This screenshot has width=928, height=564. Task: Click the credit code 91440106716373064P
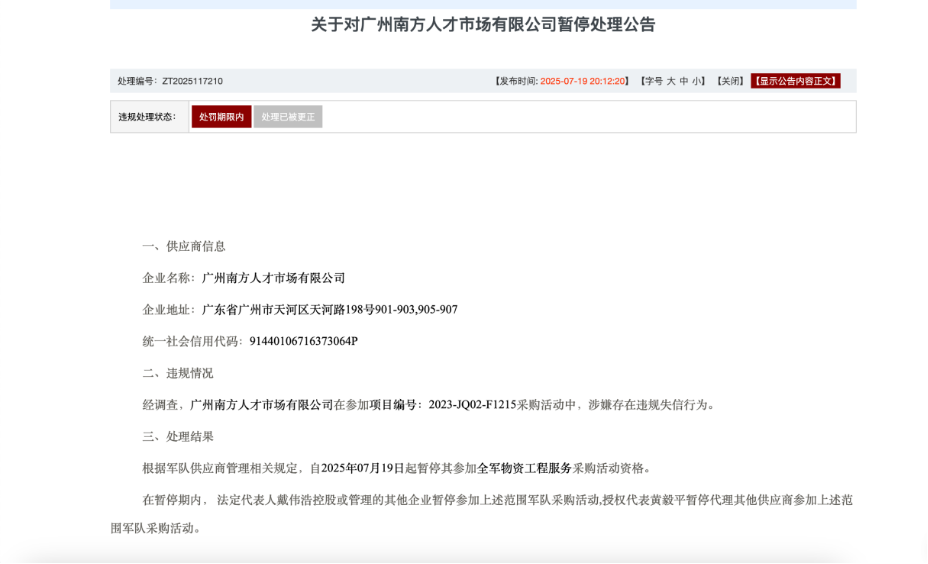point(303,341)
